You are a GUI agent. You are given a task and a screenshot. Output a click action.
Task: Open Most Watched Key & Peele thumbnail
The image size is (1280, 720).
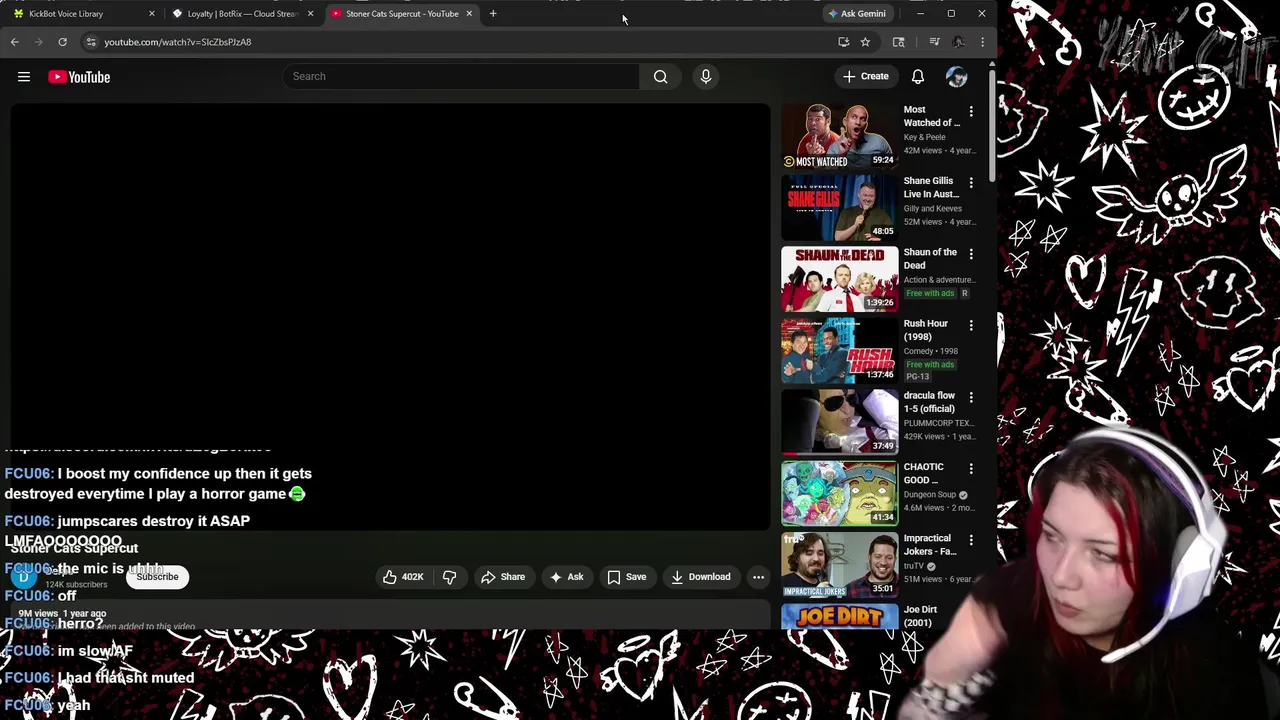840,136
